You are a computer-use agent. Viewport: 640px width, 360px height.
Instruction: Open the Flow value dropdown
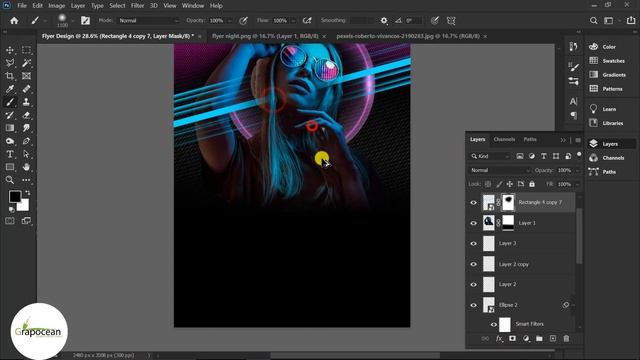tap(293, 20)
